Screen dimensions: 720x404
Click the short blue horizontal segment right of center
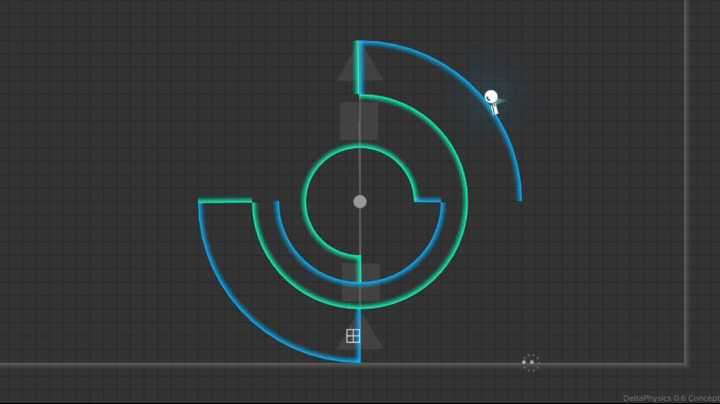pyautogui.click(x=428, y=200)
